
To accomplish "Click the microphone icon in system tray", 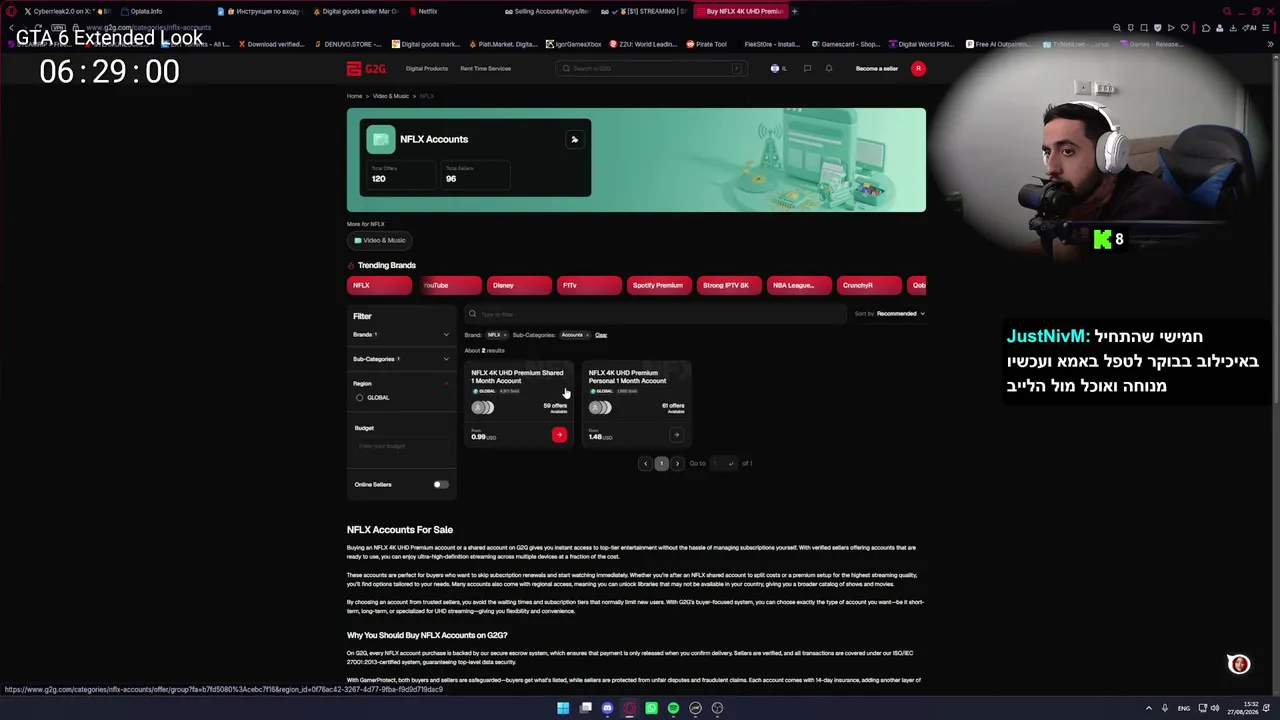I will [1164, 708].
